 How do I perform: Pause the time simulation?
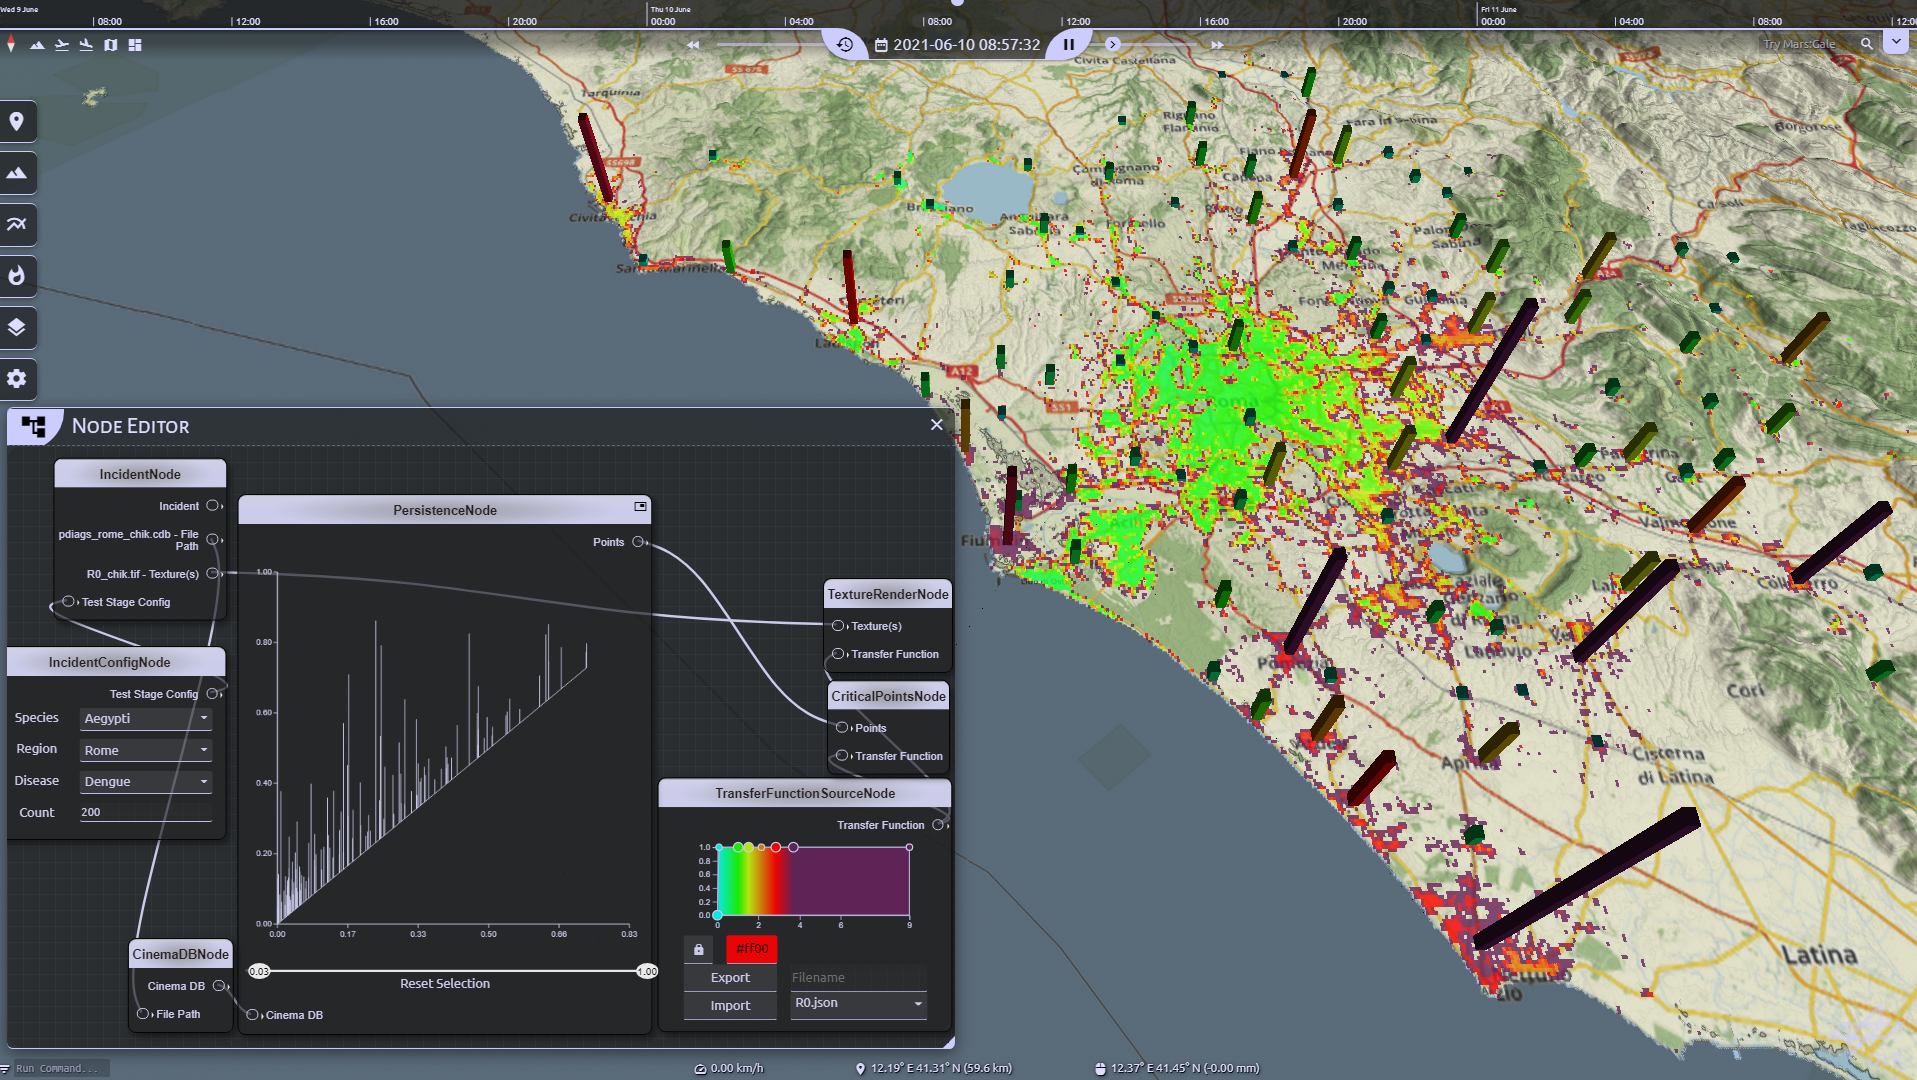1069,45
